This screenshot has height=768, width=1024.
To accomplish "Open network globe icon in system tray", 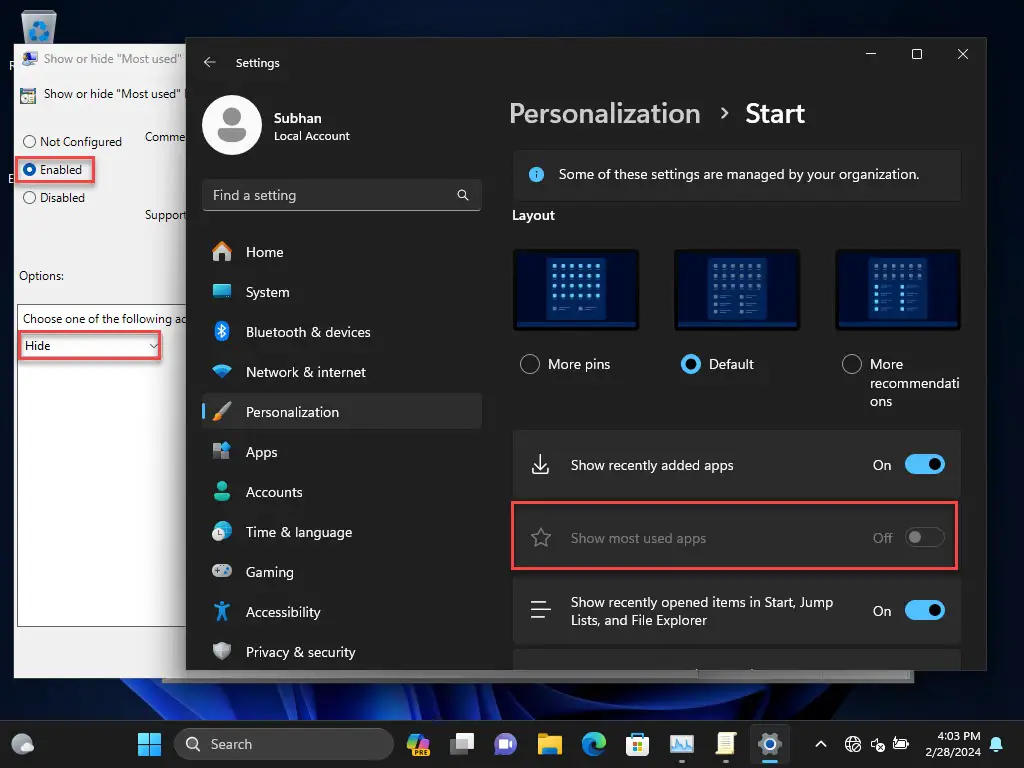I will pyautogui.click(x=852, y=744).
